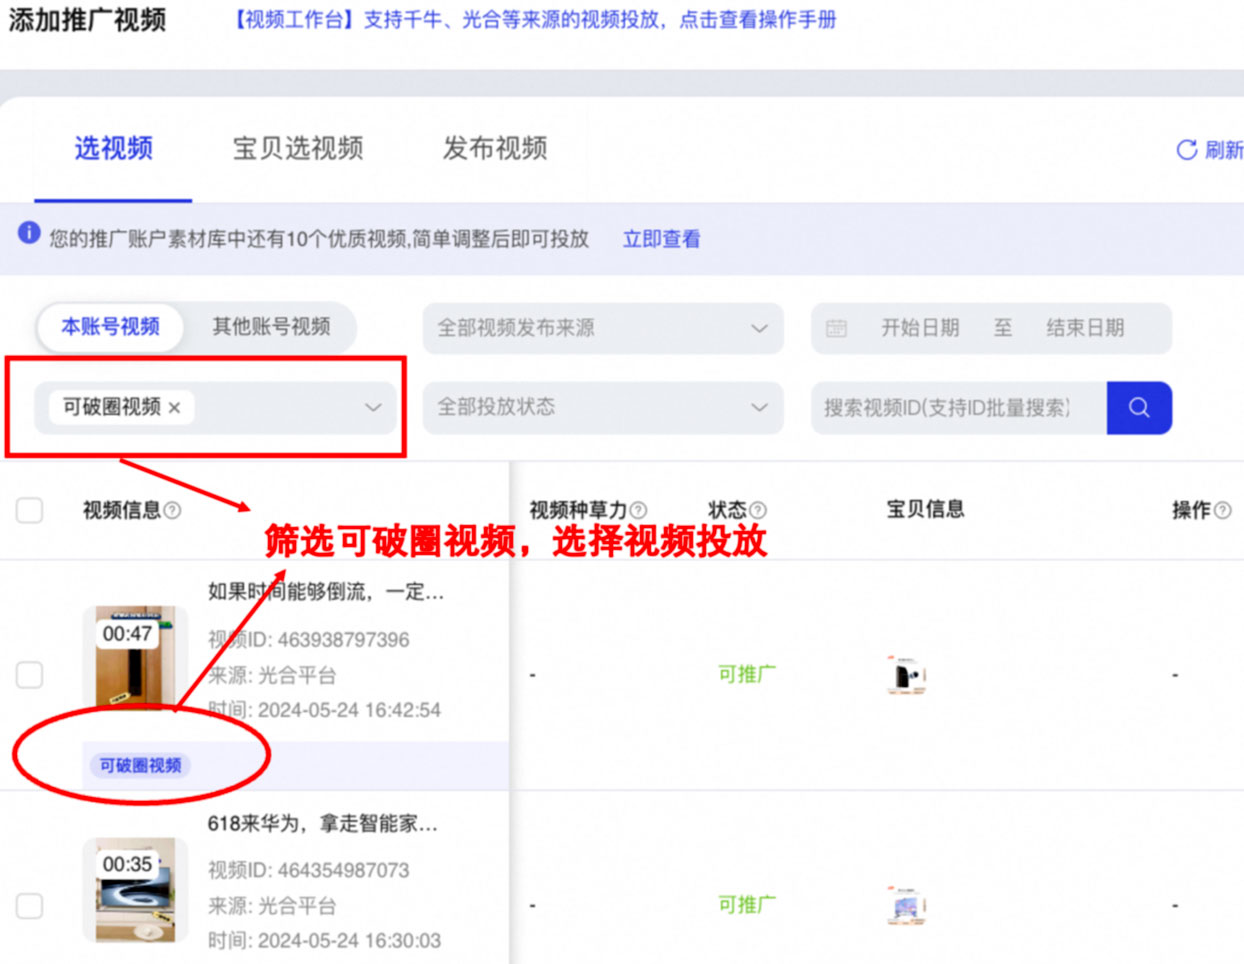Click the 可破圈视频 badge under first video
Image resolution: width=1244 pixels, height=964 pixels.
(x=140, y=766)
